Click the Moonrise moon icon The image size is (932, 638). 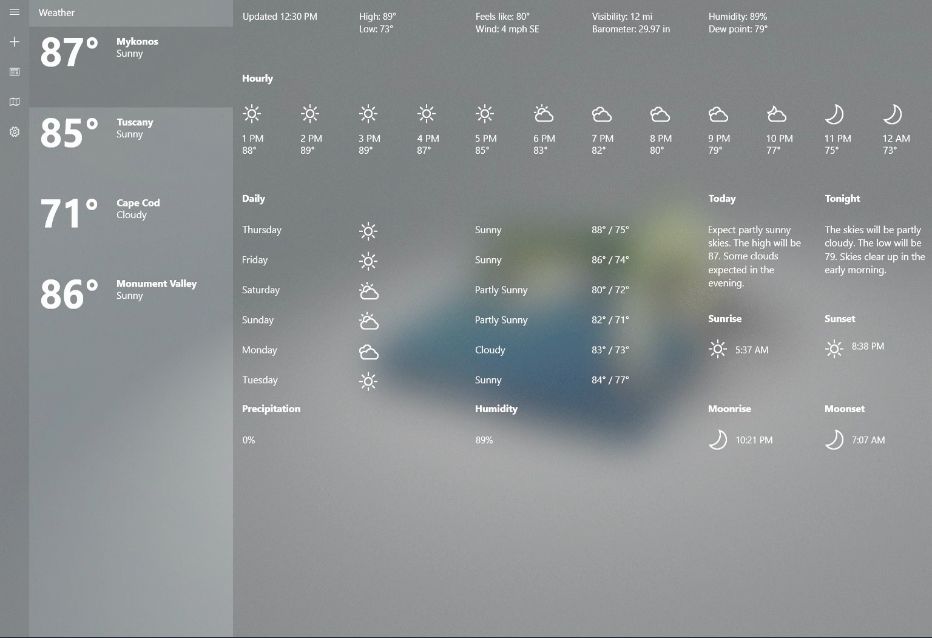(x=718, y=440)
